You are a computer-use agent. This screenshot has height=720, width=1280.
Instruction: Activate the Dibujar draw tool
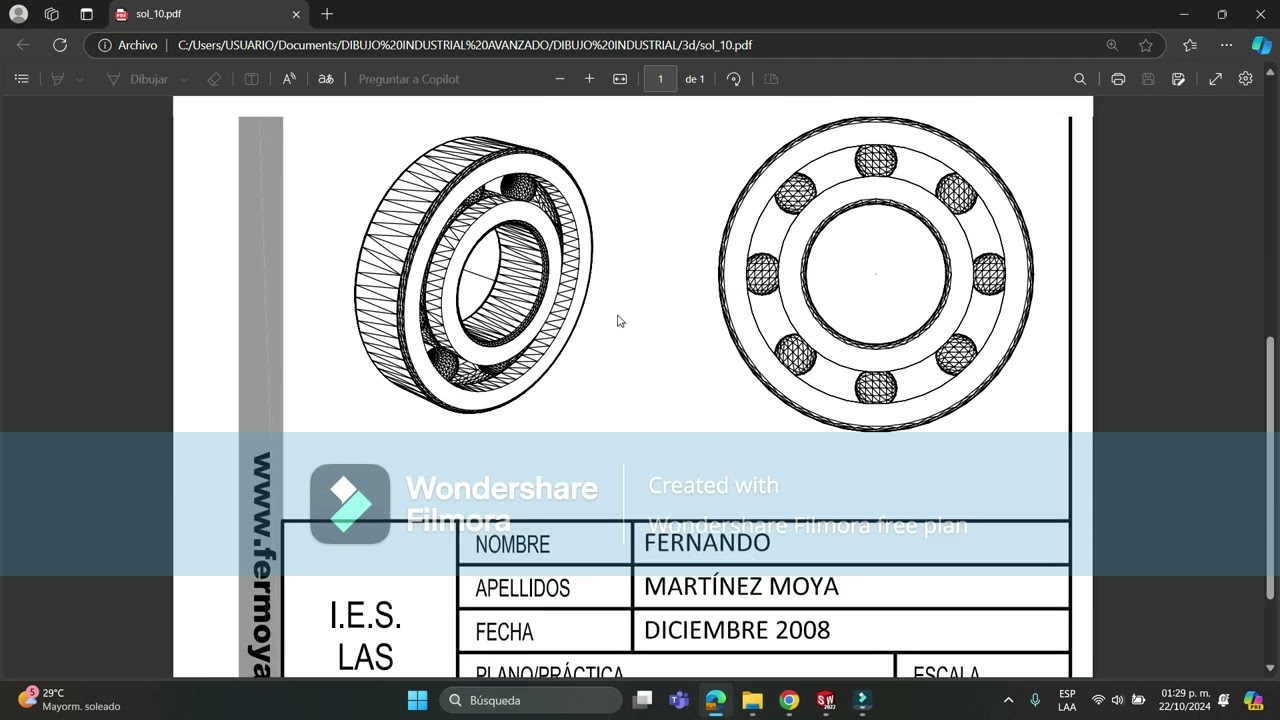click(x=137, y=79)
